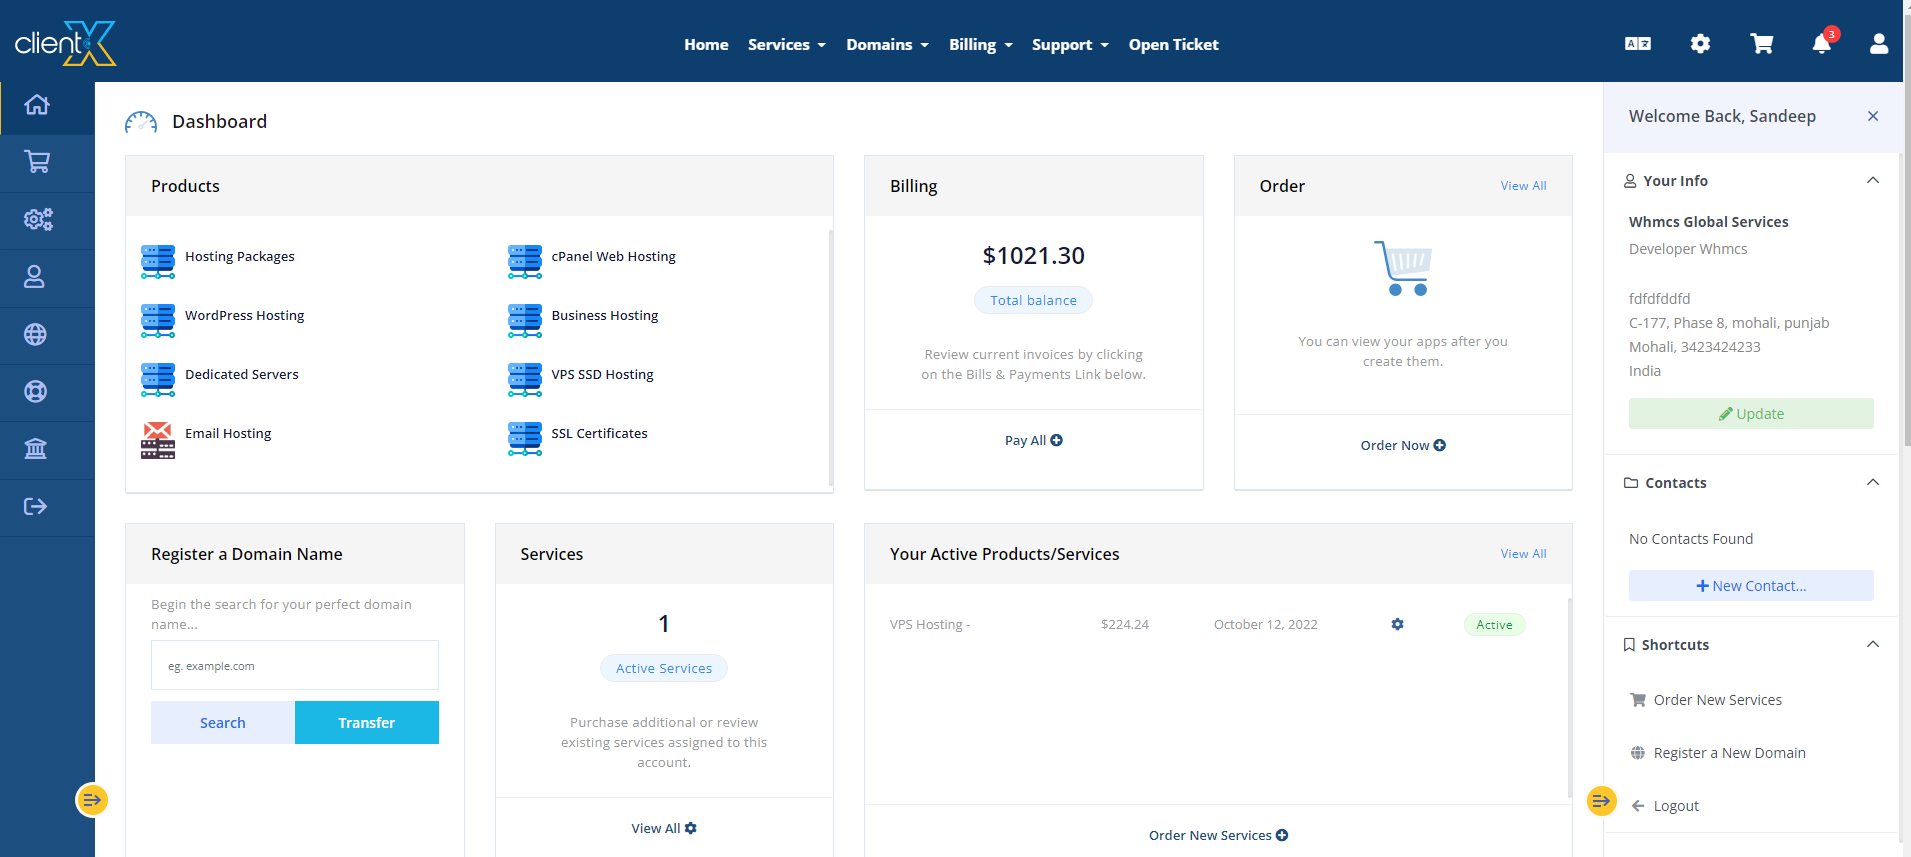
Task: Open the Open Ticket menu item
Action: point(1173,45)
